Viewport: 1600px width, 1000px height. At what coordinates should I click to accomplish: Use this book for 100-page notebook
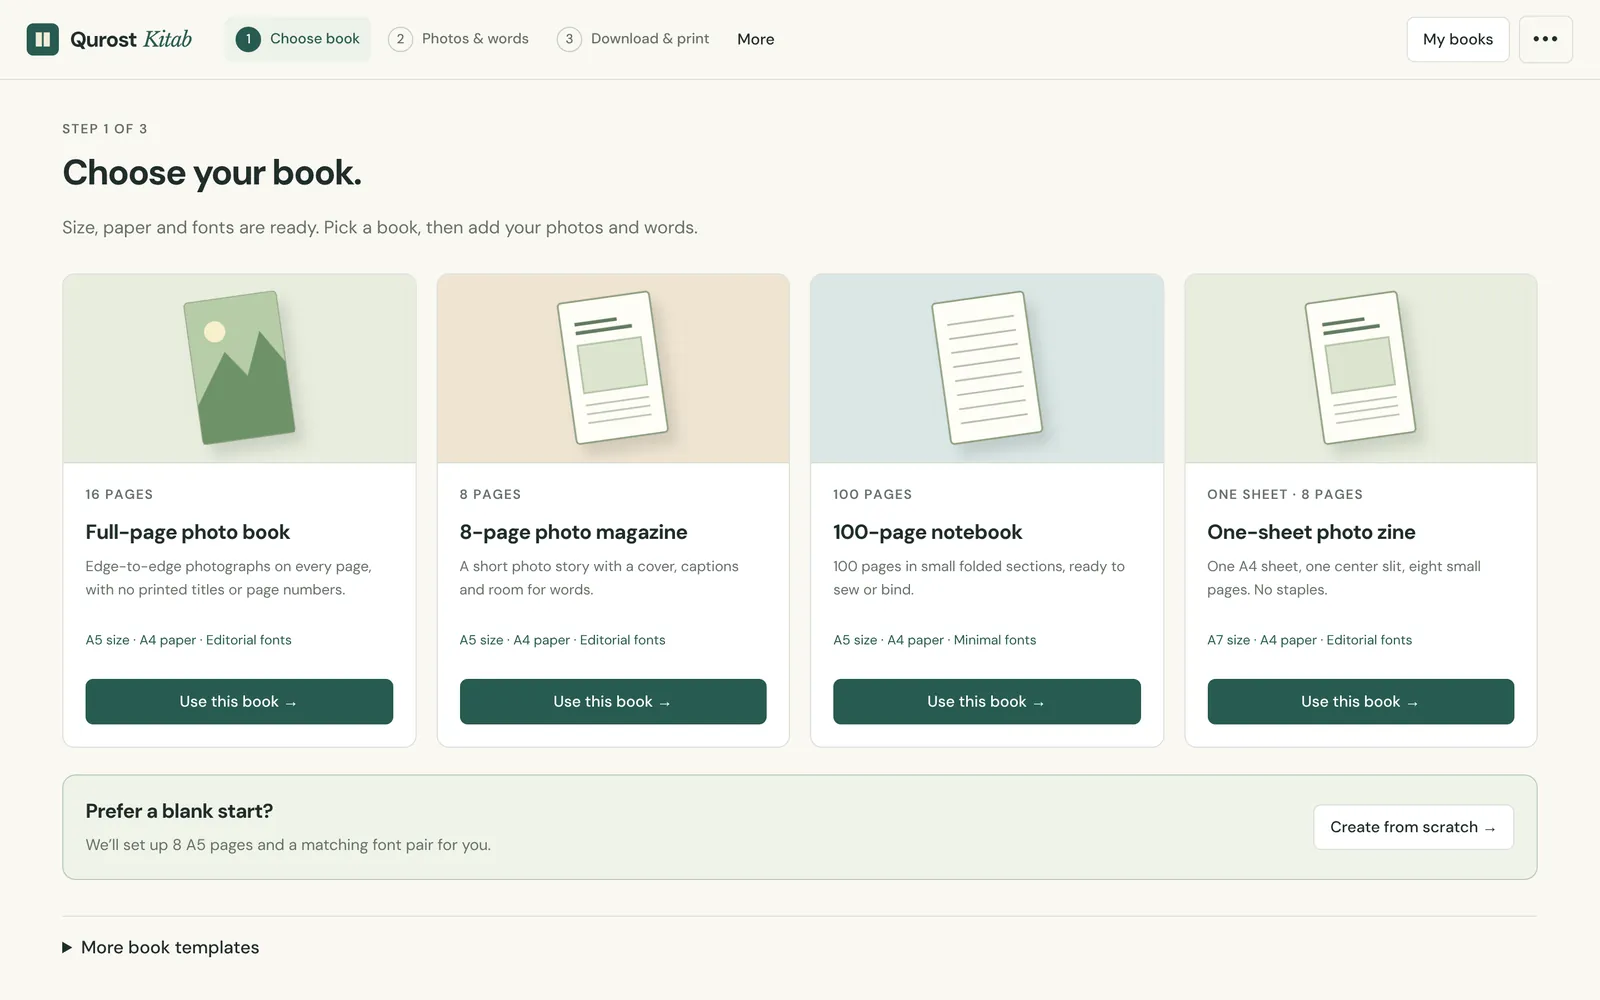point(987,701)
